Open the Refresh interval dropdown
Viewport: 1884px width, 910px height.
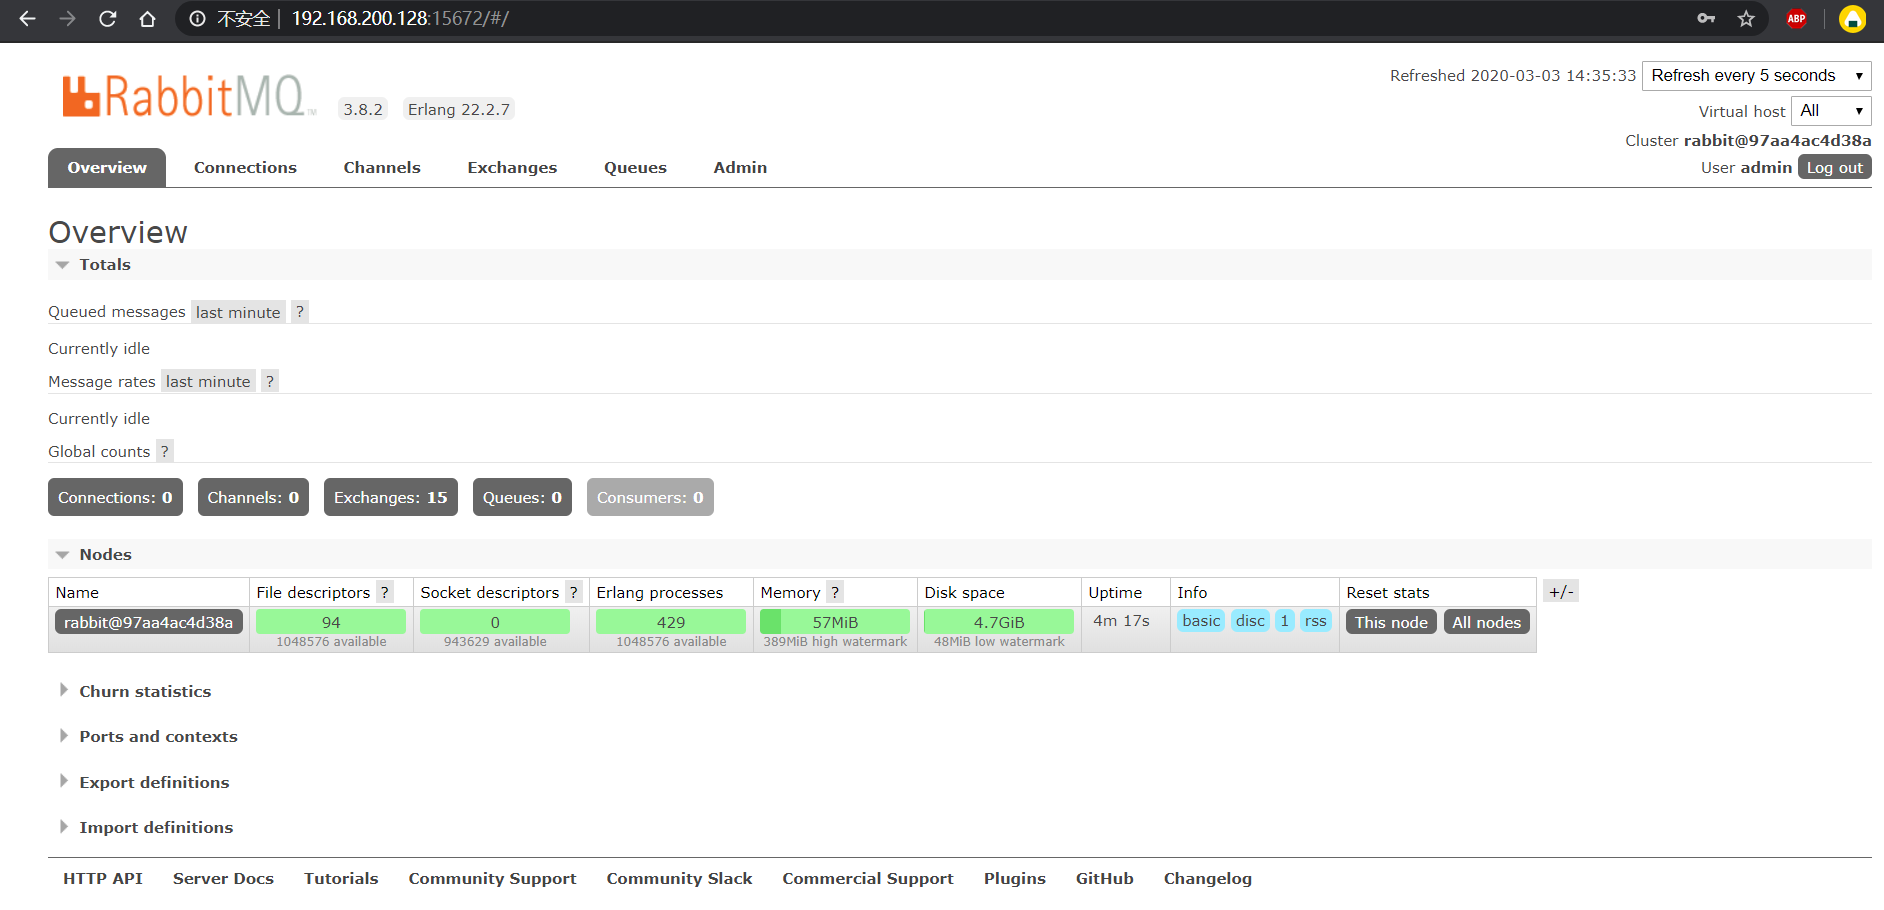pos(1756,76)
